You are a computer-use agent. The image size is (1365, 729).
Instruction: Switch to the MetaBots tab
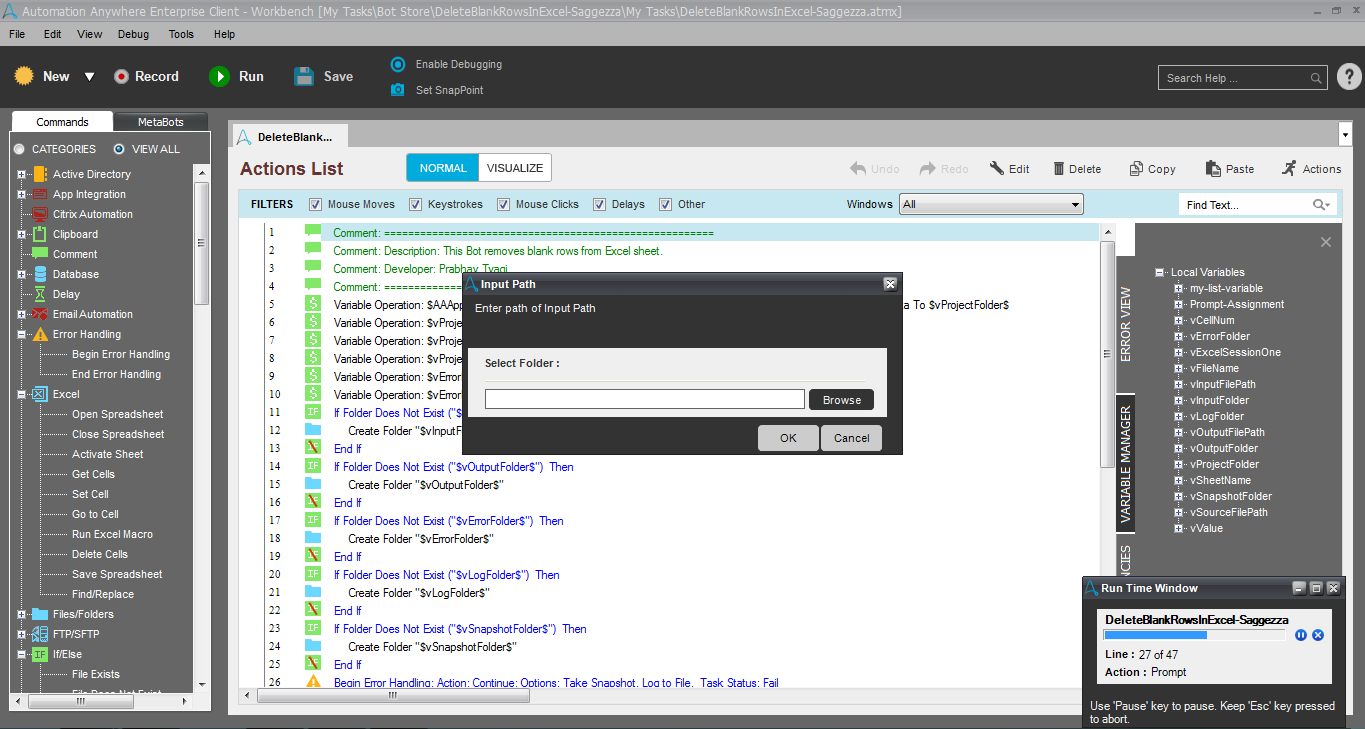coord(161,122)
